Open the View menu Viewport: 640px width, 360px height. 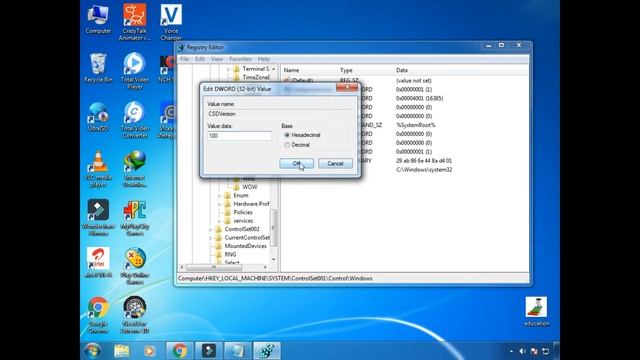217,59
